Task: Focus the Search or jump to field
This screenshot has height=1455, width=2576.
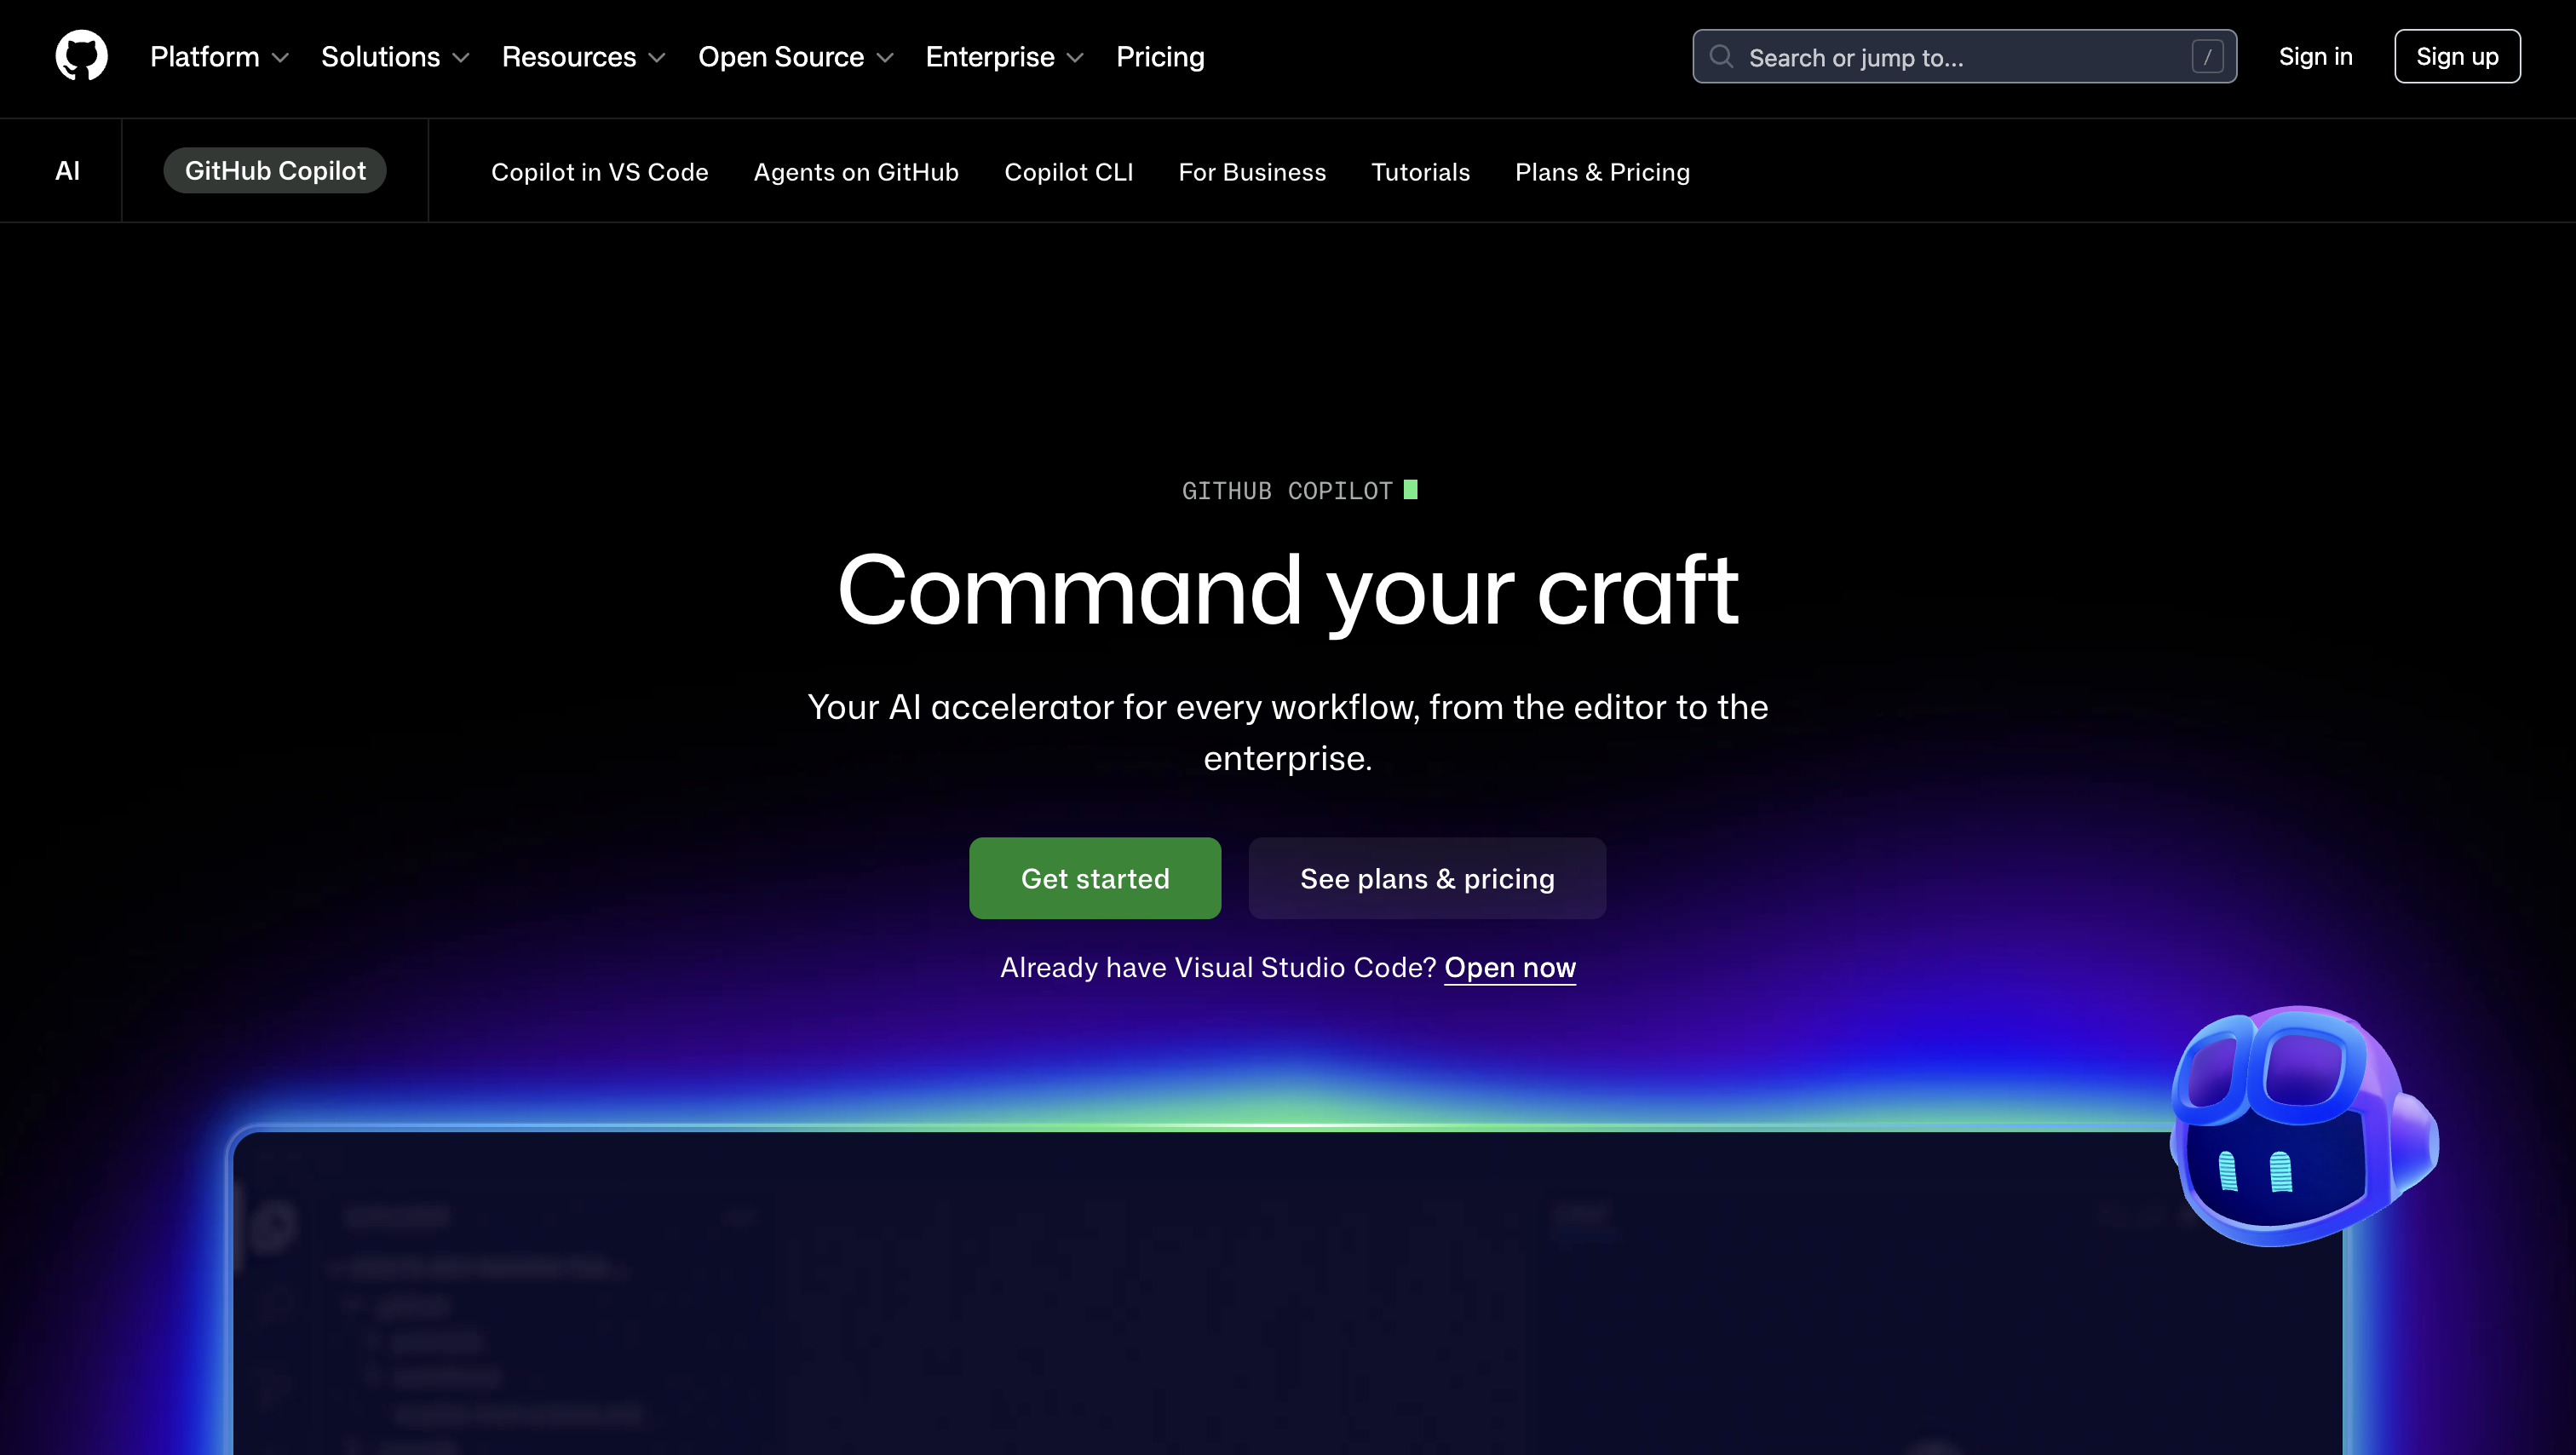Action: point(1964,56)
